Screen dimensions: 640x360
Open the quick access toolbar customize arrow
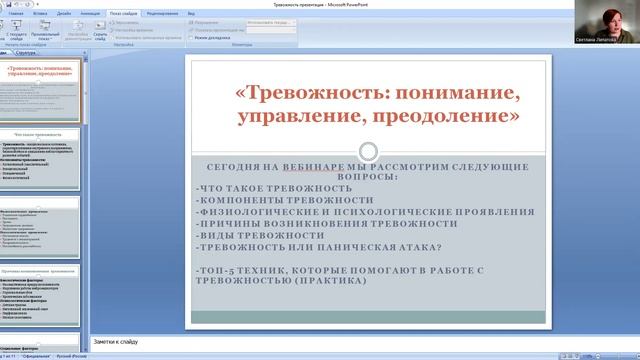click(x=37, y=4)
